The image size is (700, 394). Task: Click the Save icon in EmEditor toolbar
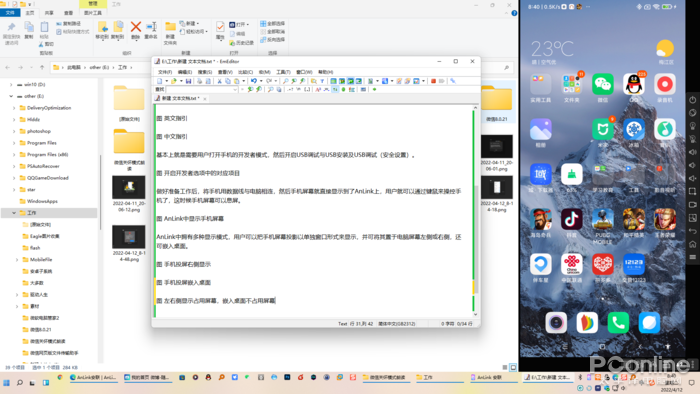coord(189,81)
